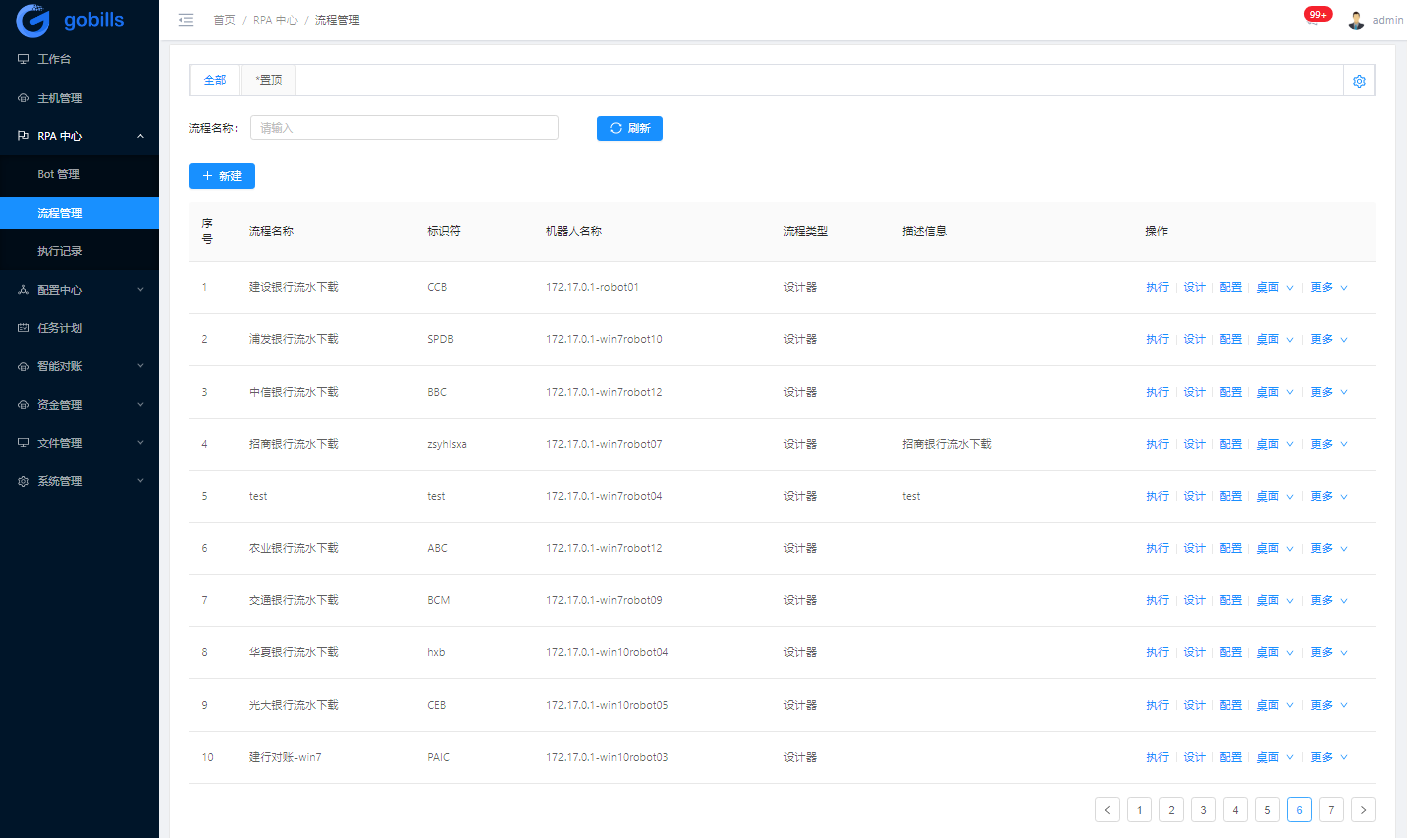Click the 刷新 refresh button
1407x838 pixels.
pyautogui.click(x=629, y=128)
